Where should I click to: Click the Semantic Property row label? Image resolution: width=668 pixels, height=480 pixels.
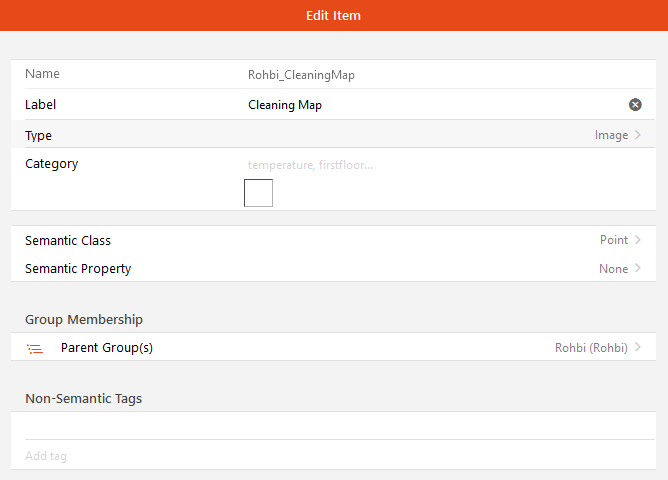(x=78, y=269)
